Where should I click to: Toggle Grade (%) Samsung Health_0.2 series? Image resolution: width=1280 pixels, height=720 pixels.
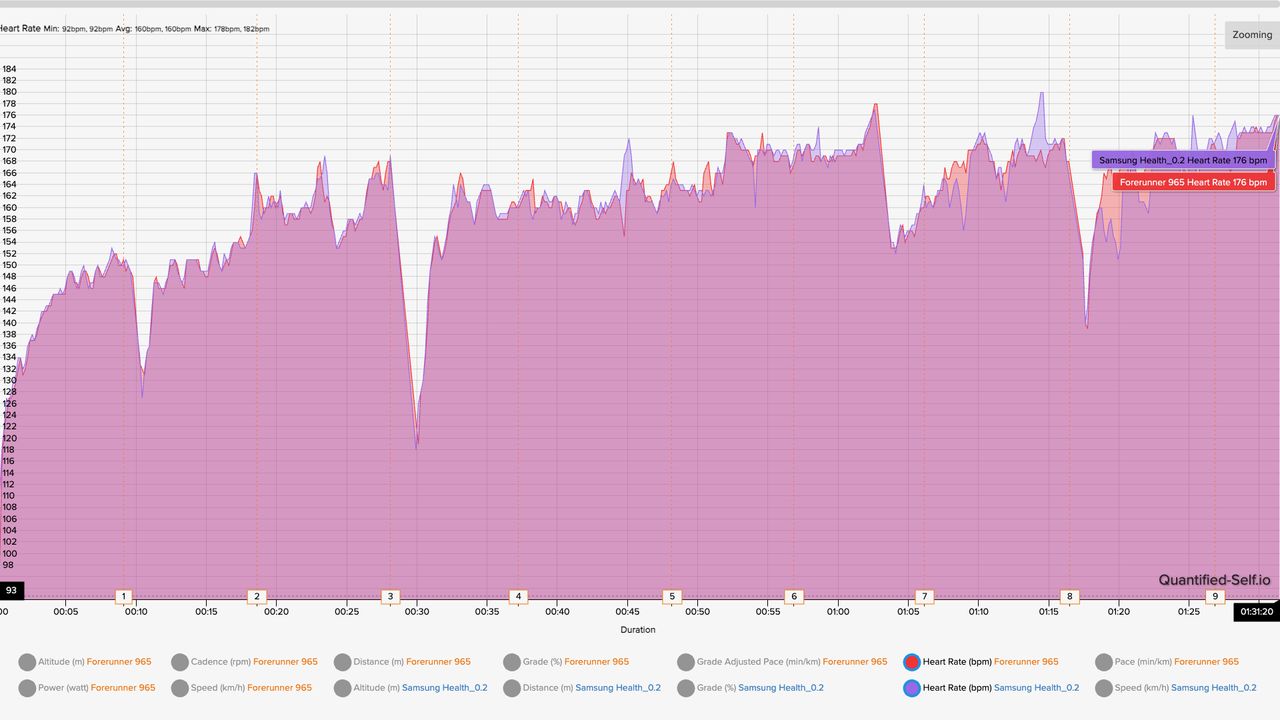750,688
